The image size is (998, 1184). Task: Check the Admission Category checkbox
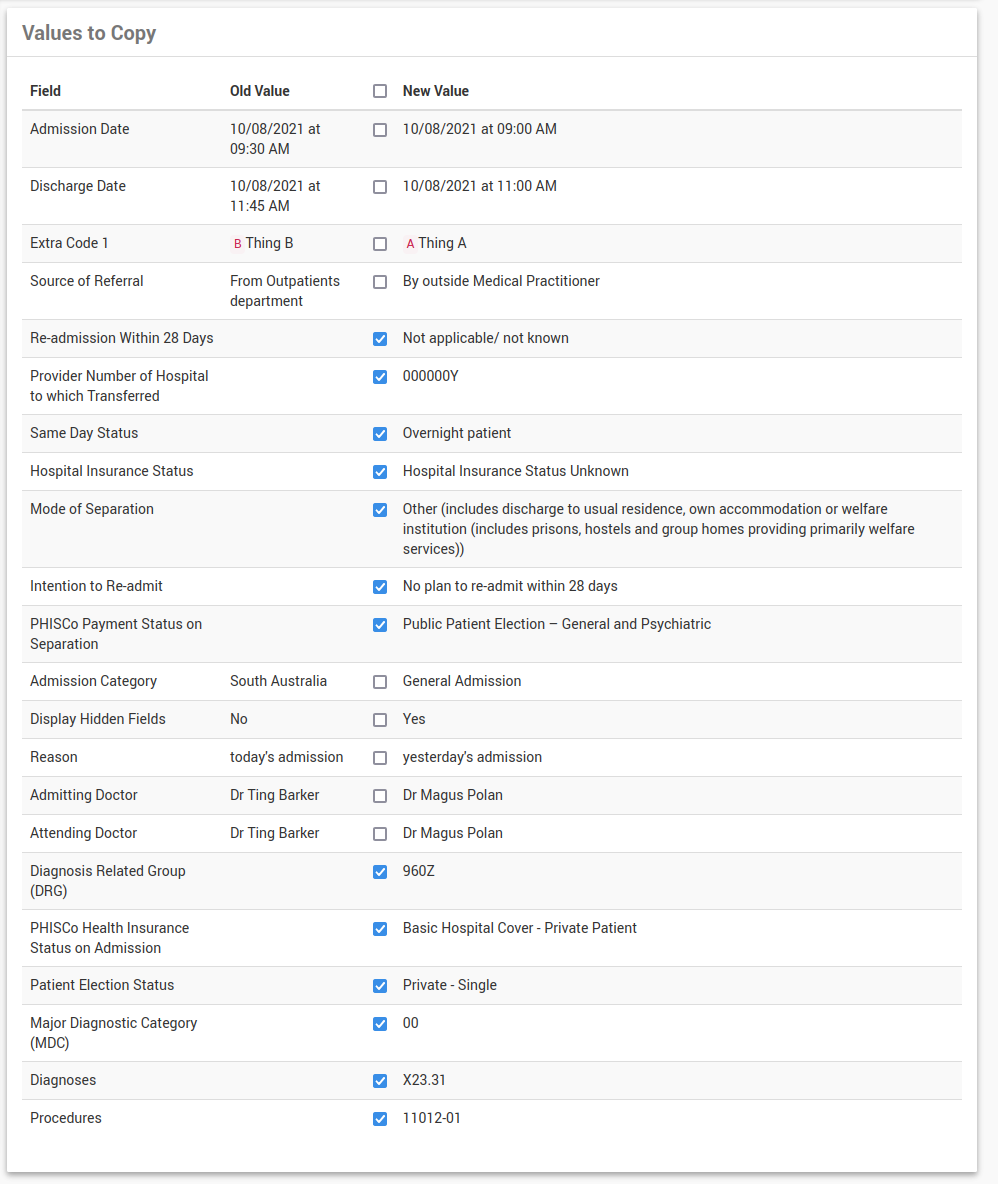click(x=380, y=682)
